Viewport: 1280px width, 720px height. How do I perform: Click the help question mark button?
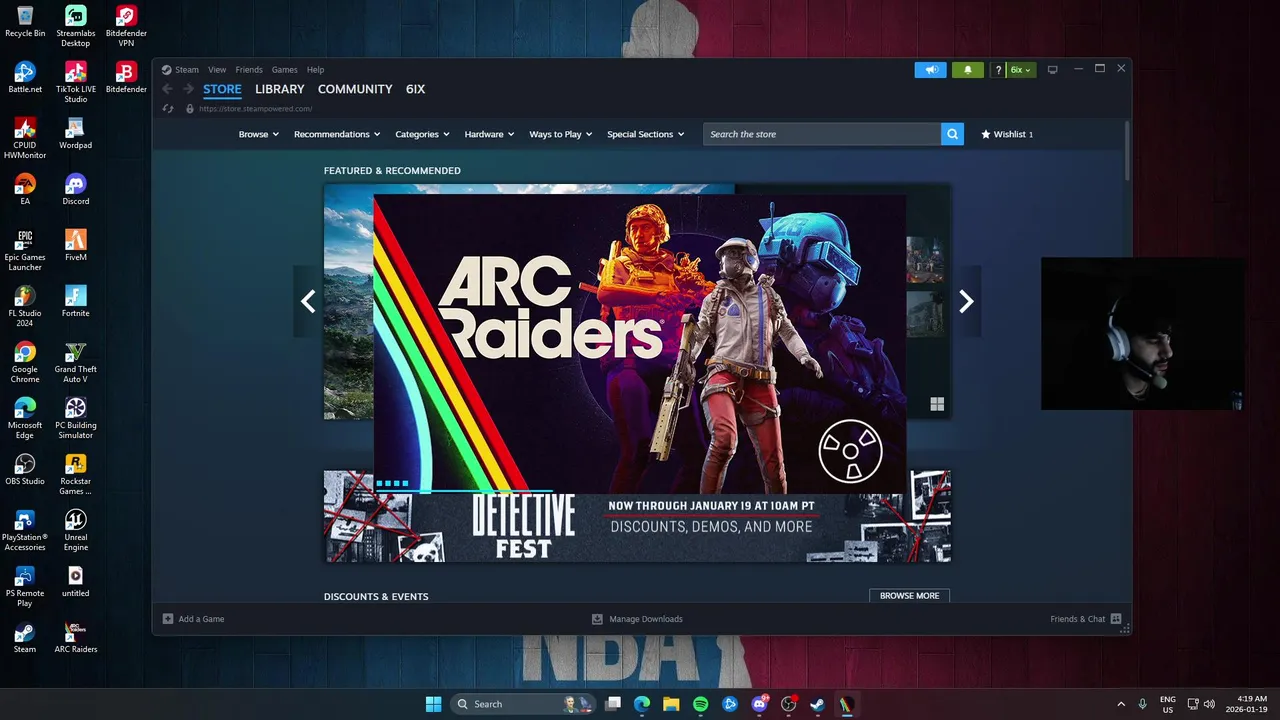998,70
